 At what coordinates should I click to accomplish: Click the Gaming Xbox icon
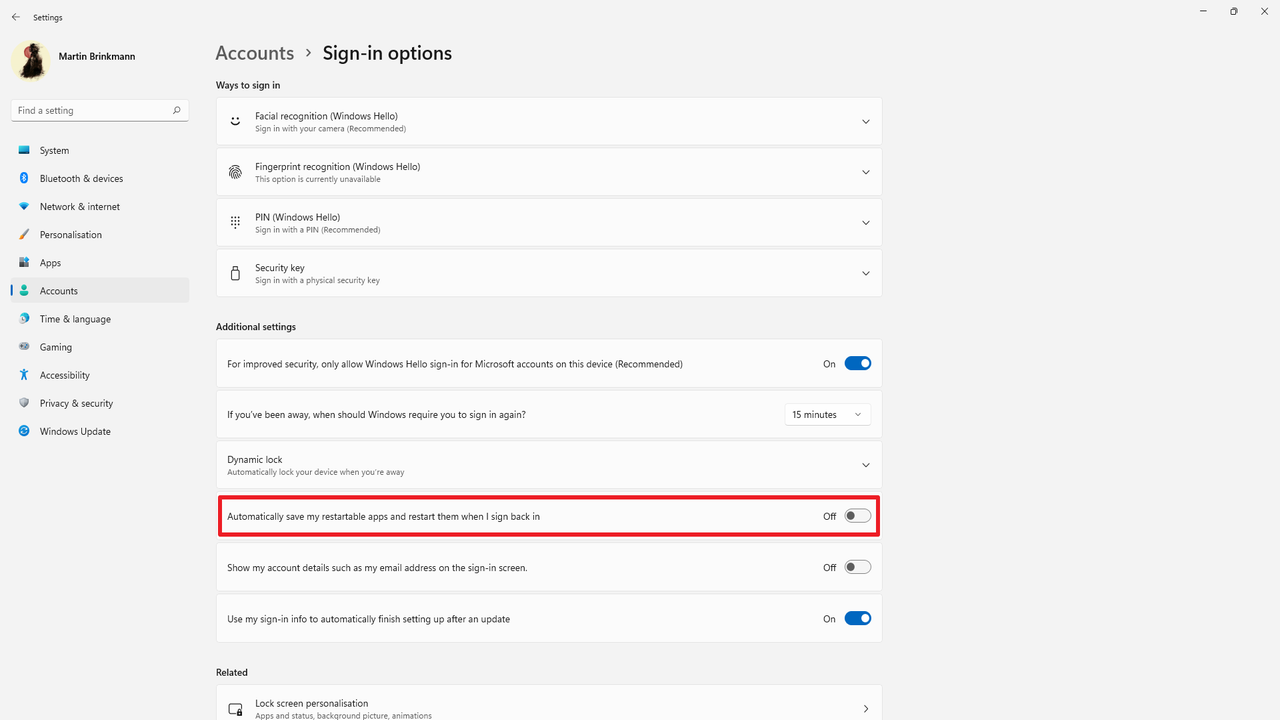click(23, 347)
